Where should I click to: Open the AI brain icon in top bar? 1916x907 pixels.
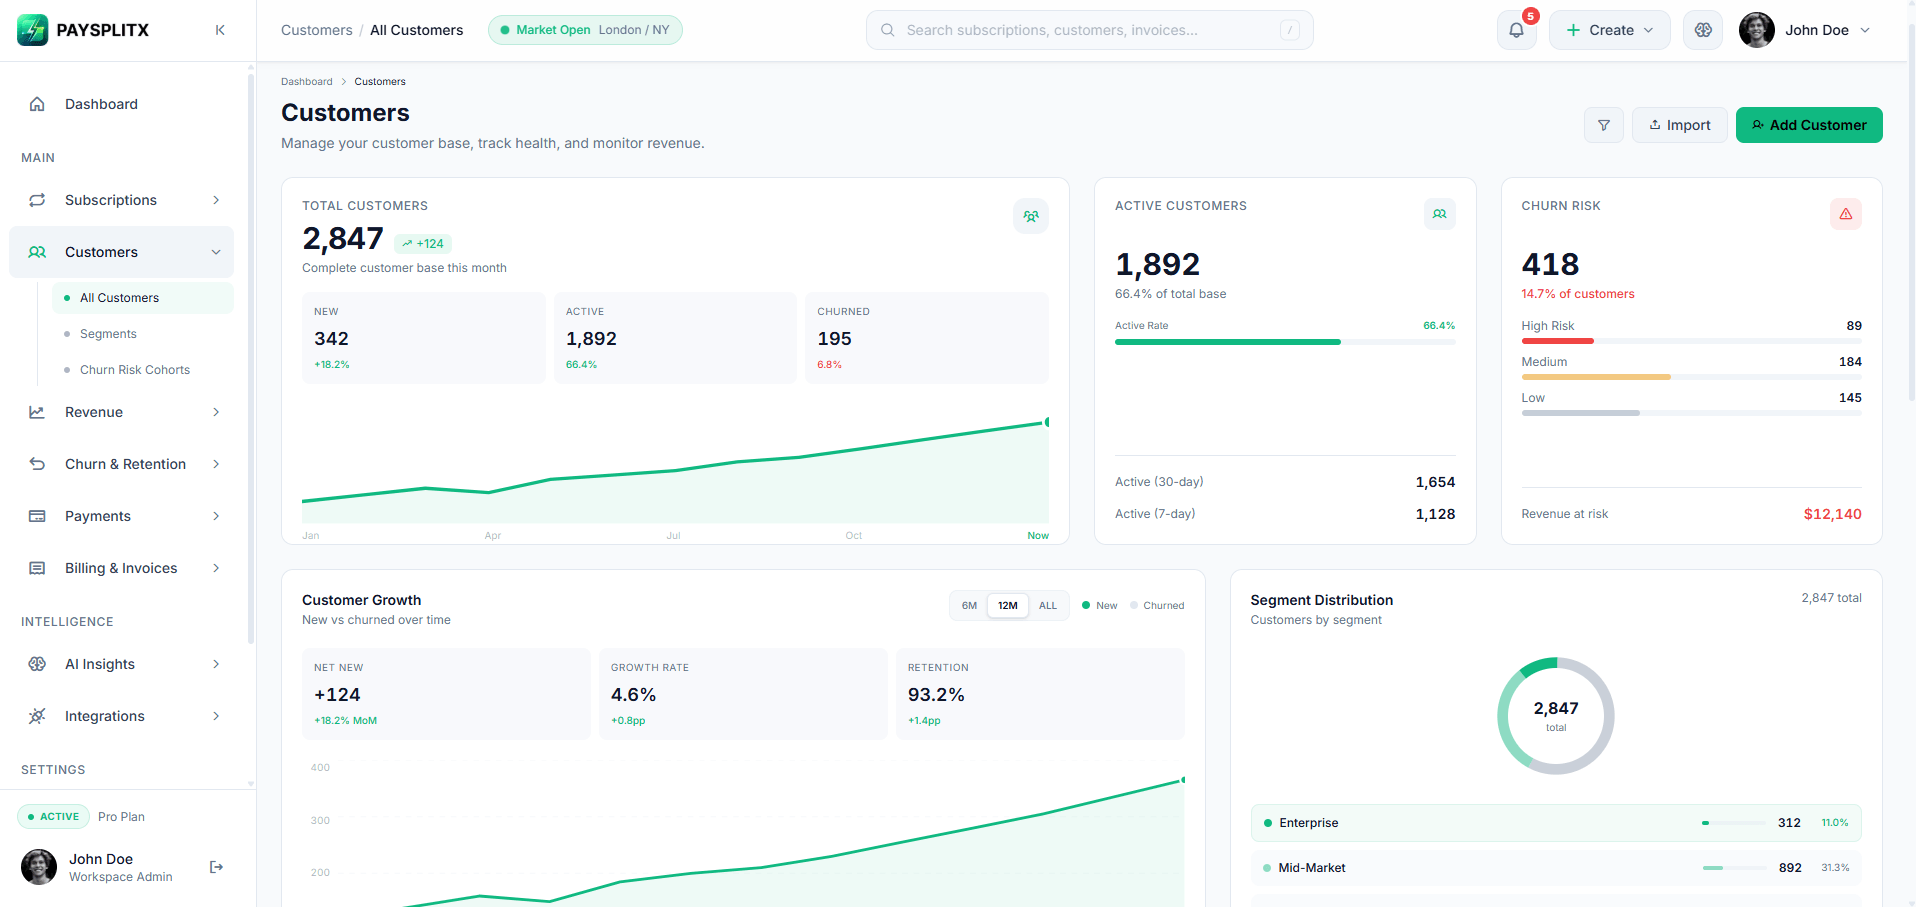click(x=1703, y=30)
